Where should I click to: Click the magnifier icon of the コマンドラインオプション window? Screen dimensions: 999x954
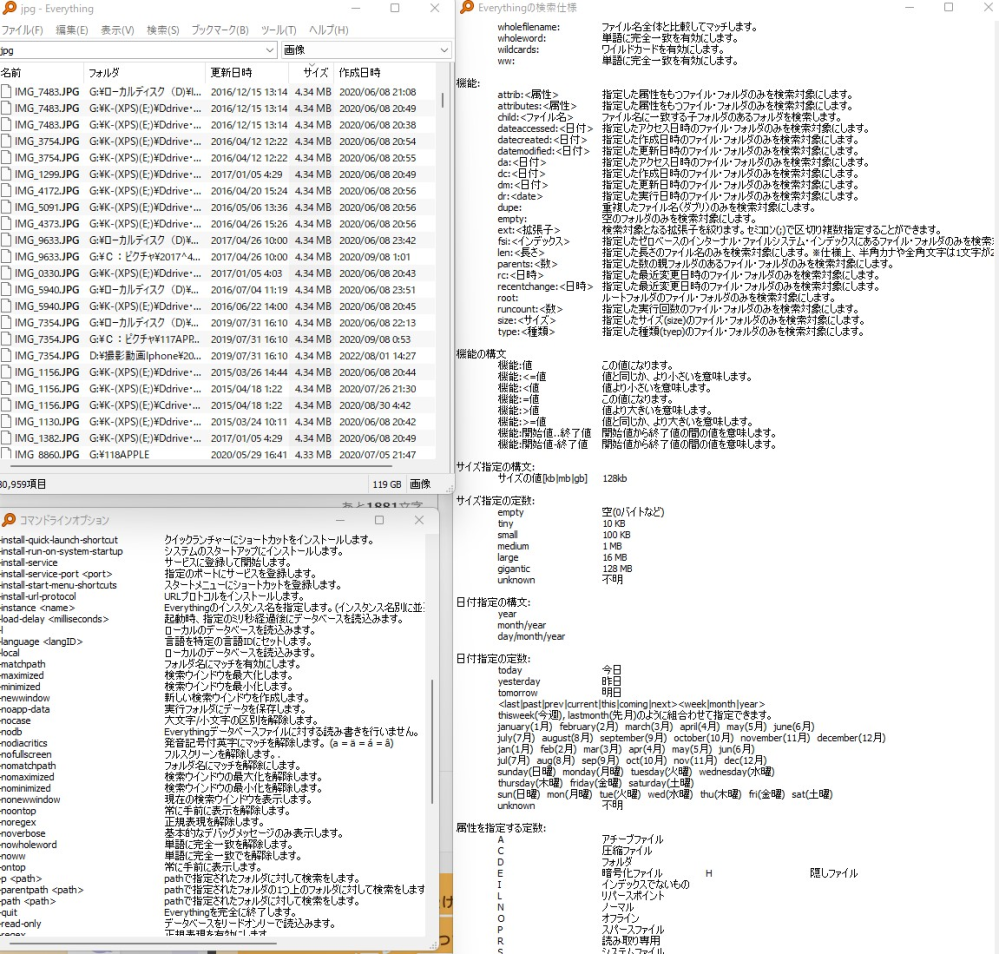click(8, 520)
